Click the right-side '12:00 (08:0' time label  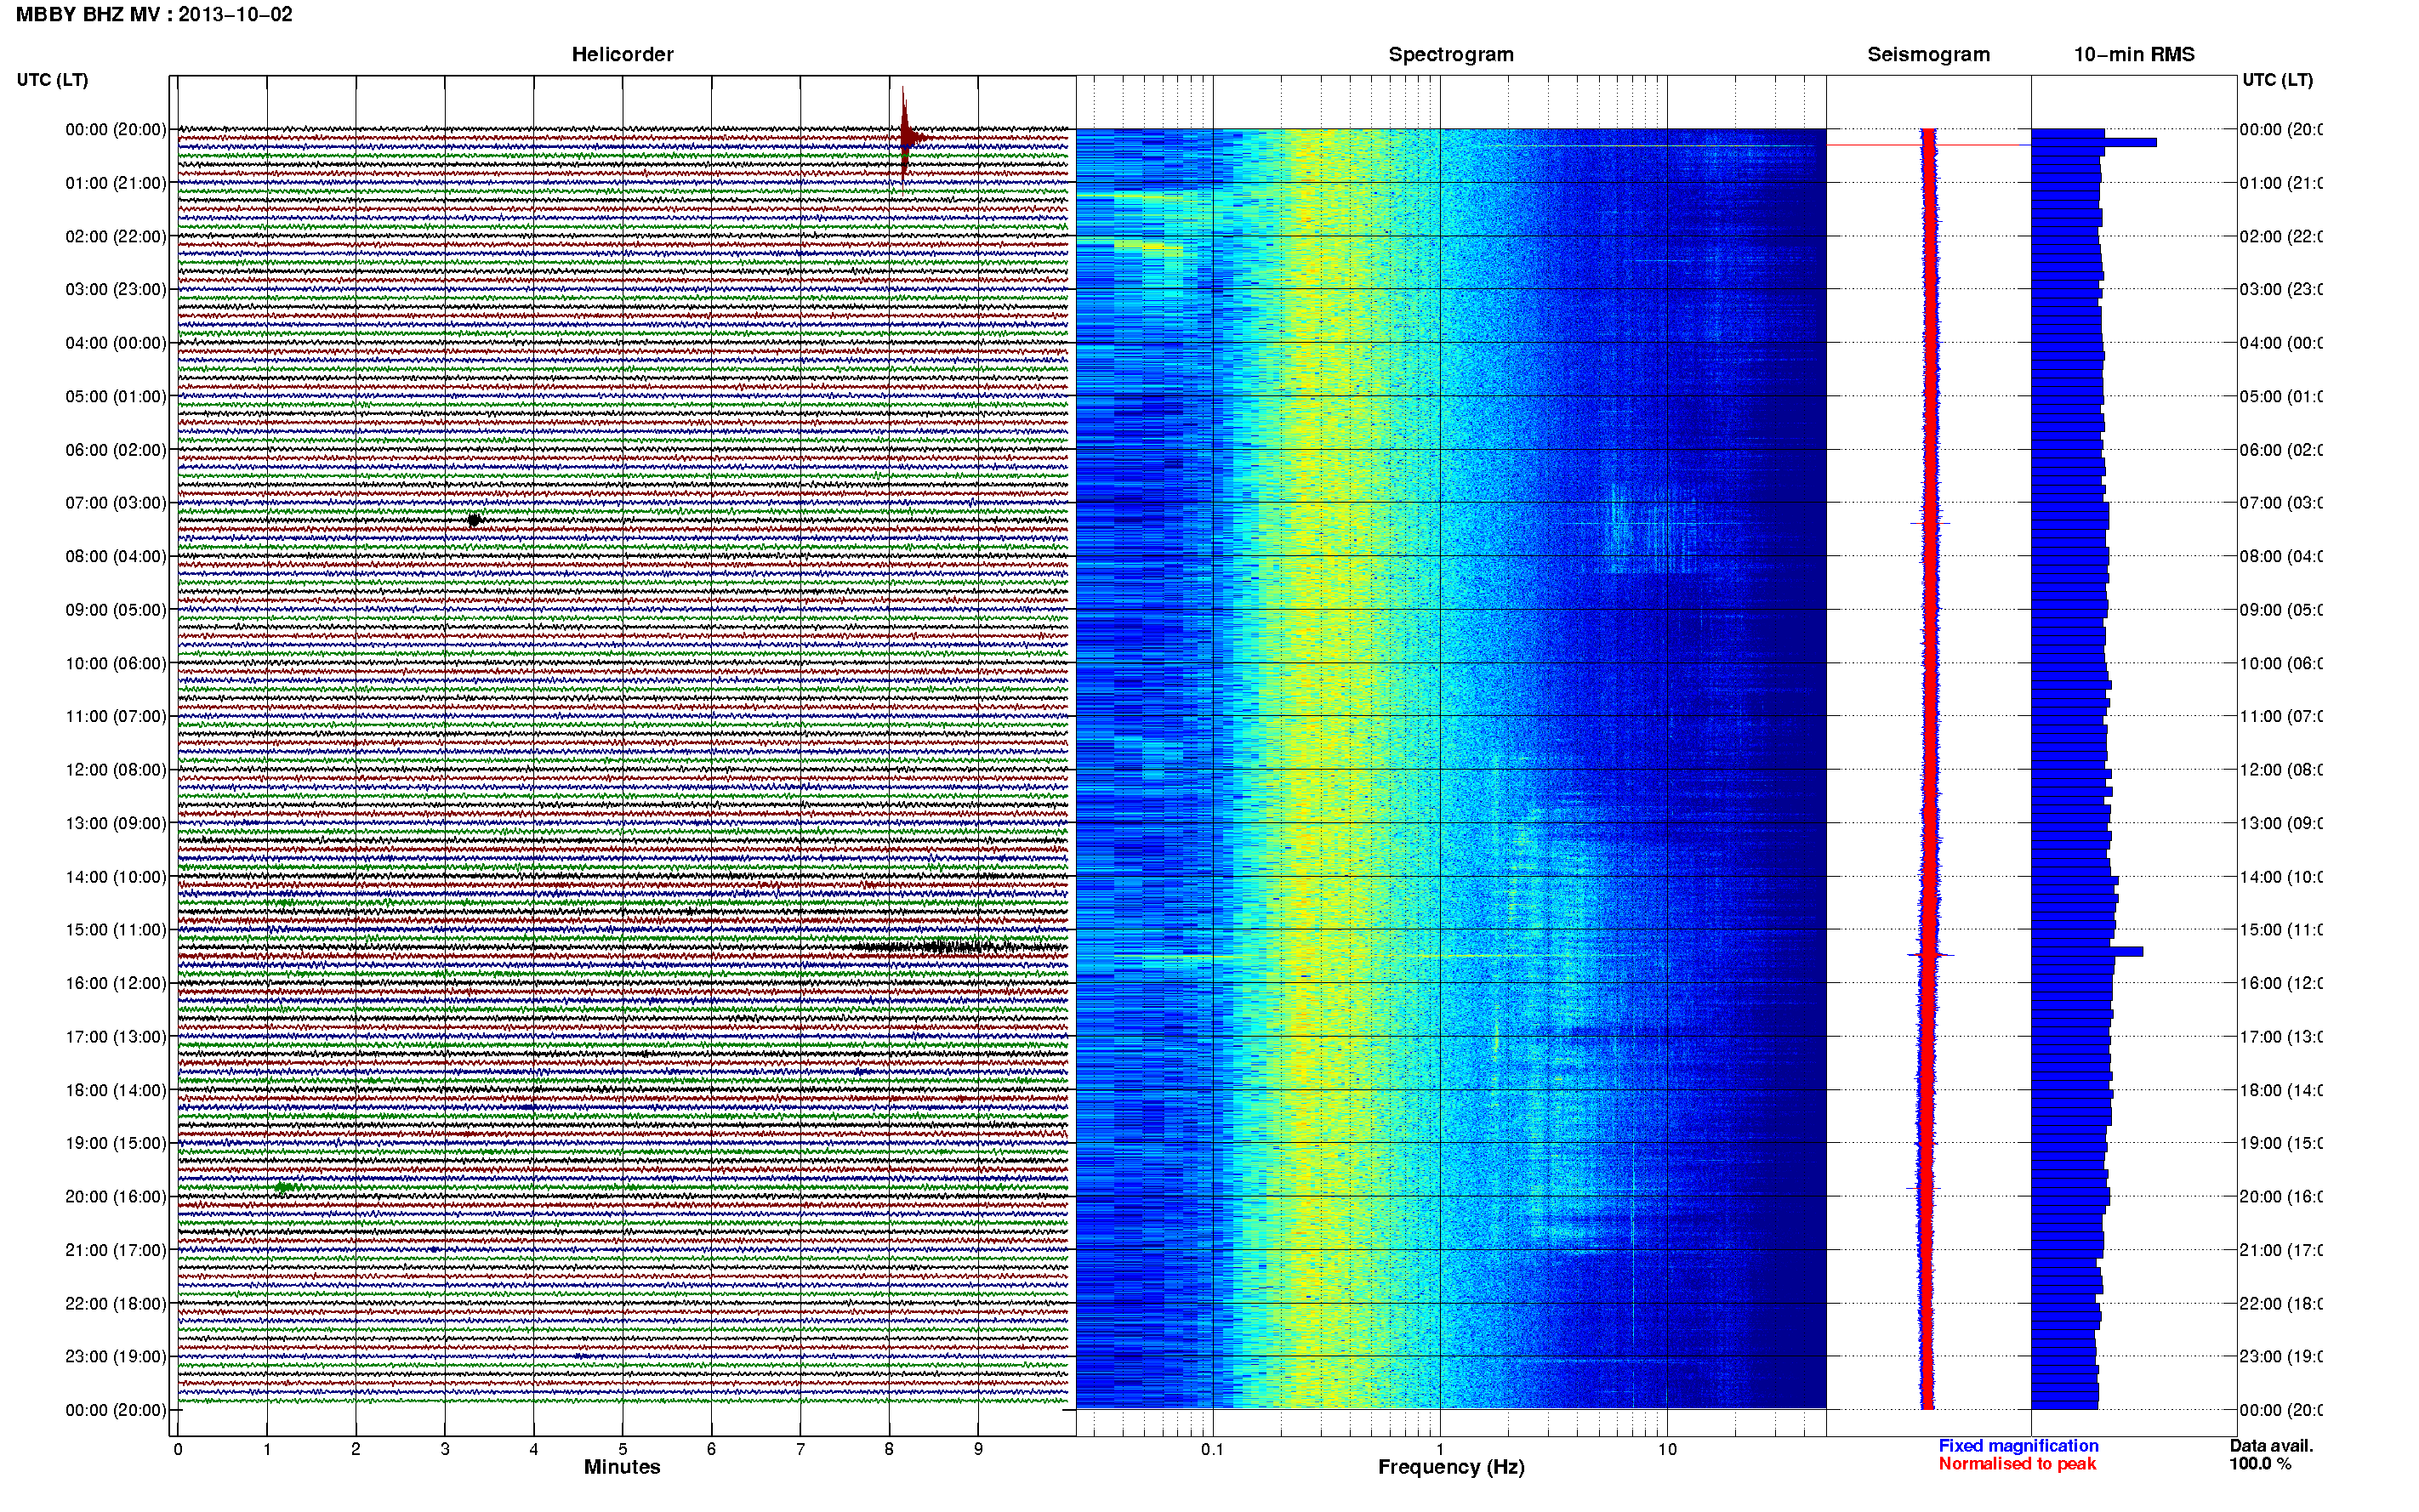pyautogui.click(x=2281, y=770)
